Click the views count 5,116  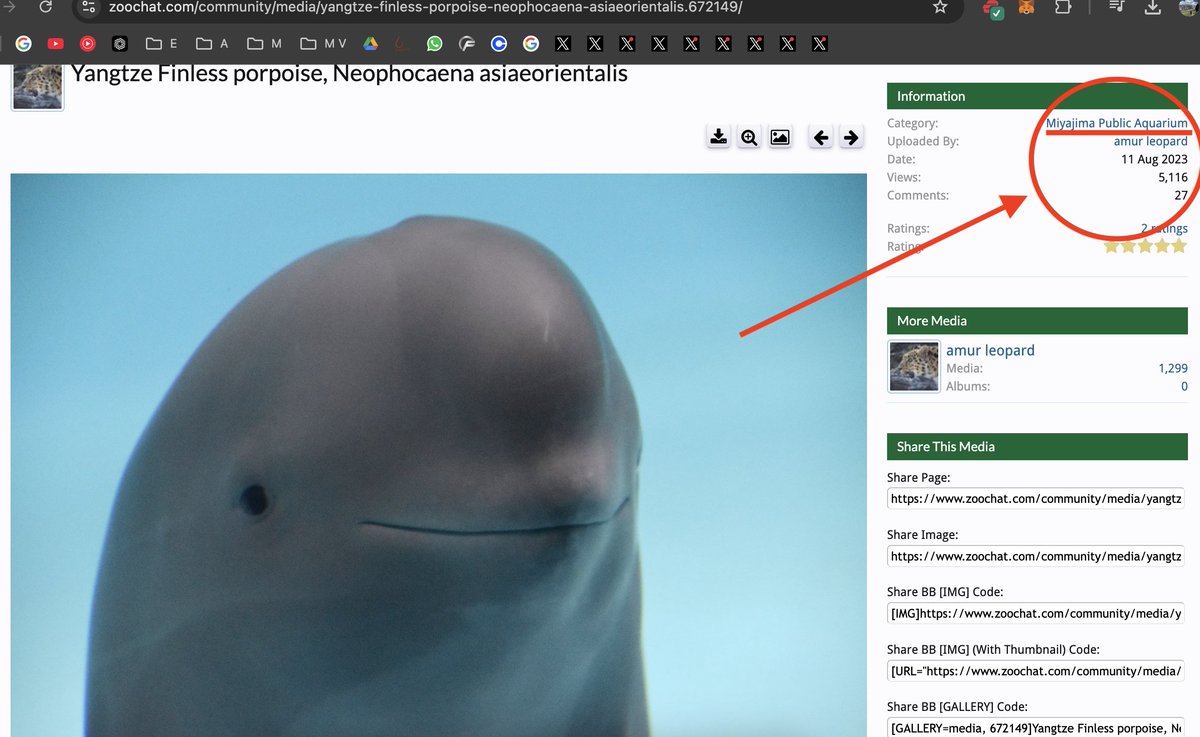click(x=1173, y=177)
